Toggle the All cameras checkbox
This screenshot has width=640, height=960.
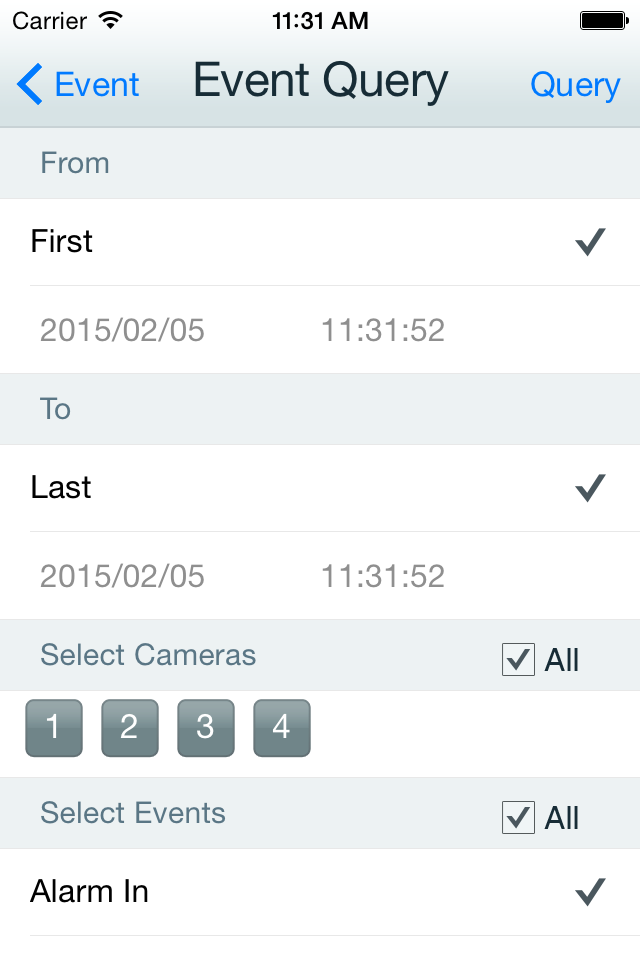click(x=518, y=659)
